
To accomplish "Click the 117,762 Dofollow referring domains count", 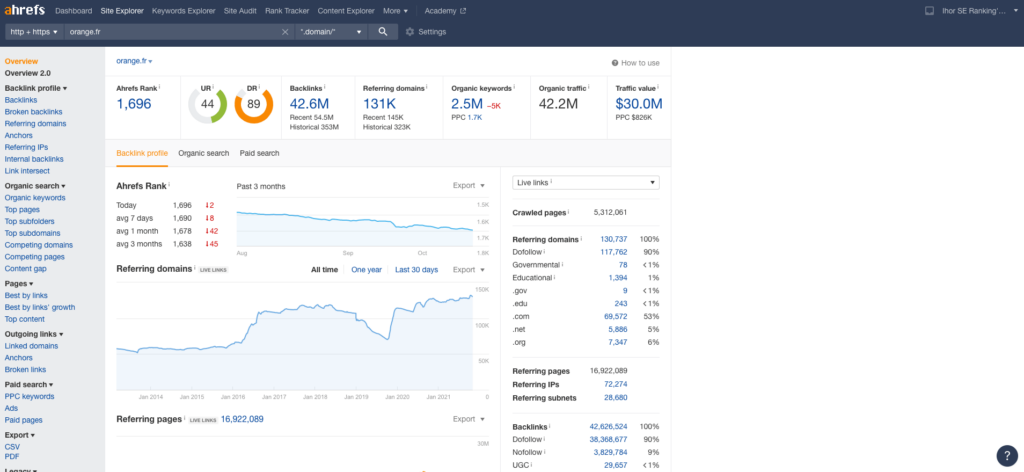I will [x=614, y=252].
